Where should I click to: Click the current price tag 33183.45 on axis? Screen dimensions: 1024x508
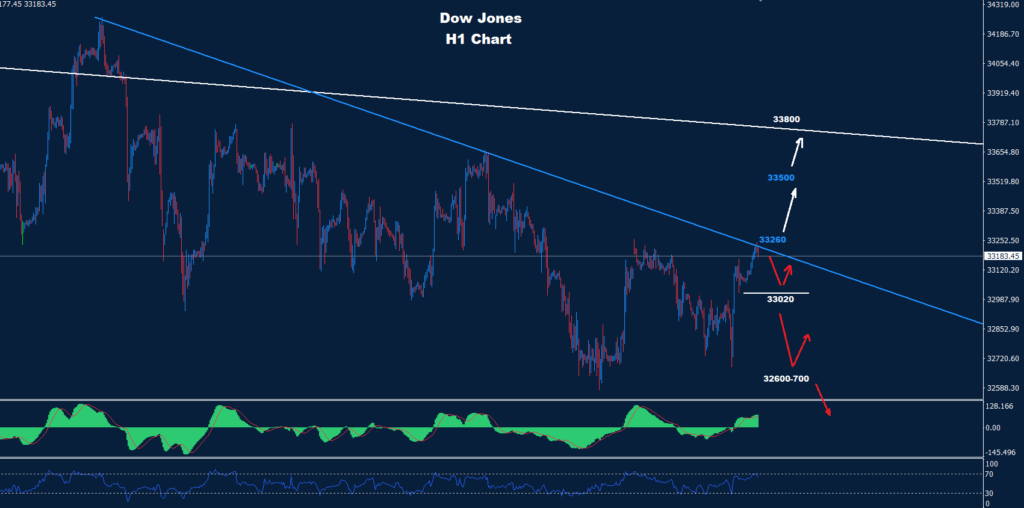[x=1002, y=257]
